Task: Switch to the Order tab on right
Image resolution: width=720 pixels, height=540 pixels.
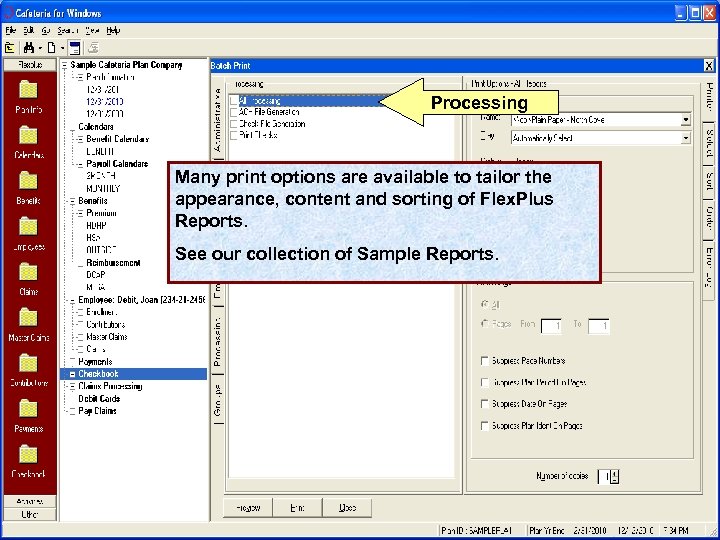Action: (709, 219)
